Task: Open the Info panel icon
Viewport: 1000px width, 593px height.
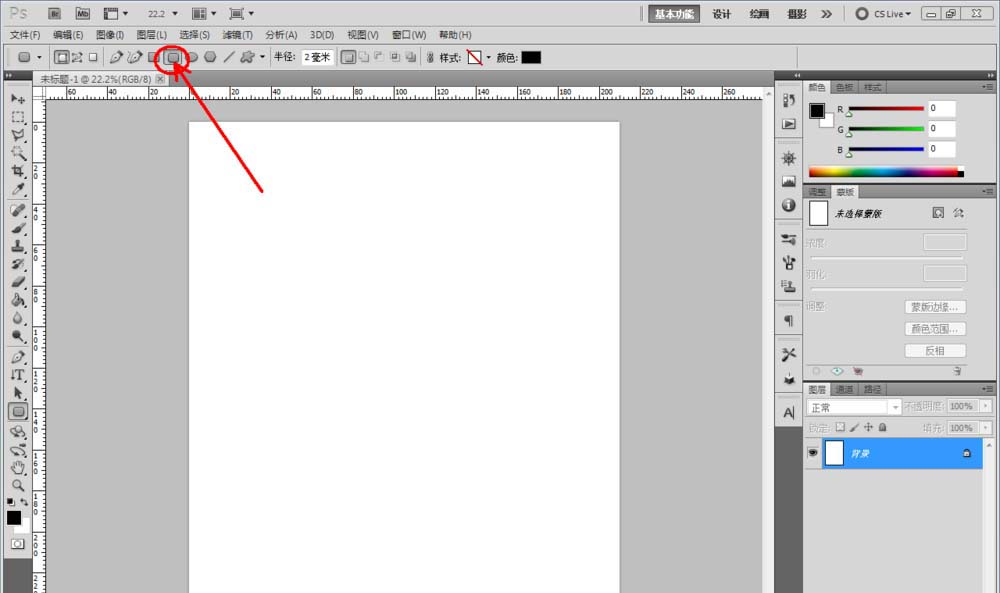Action: (x=789, y=205)
